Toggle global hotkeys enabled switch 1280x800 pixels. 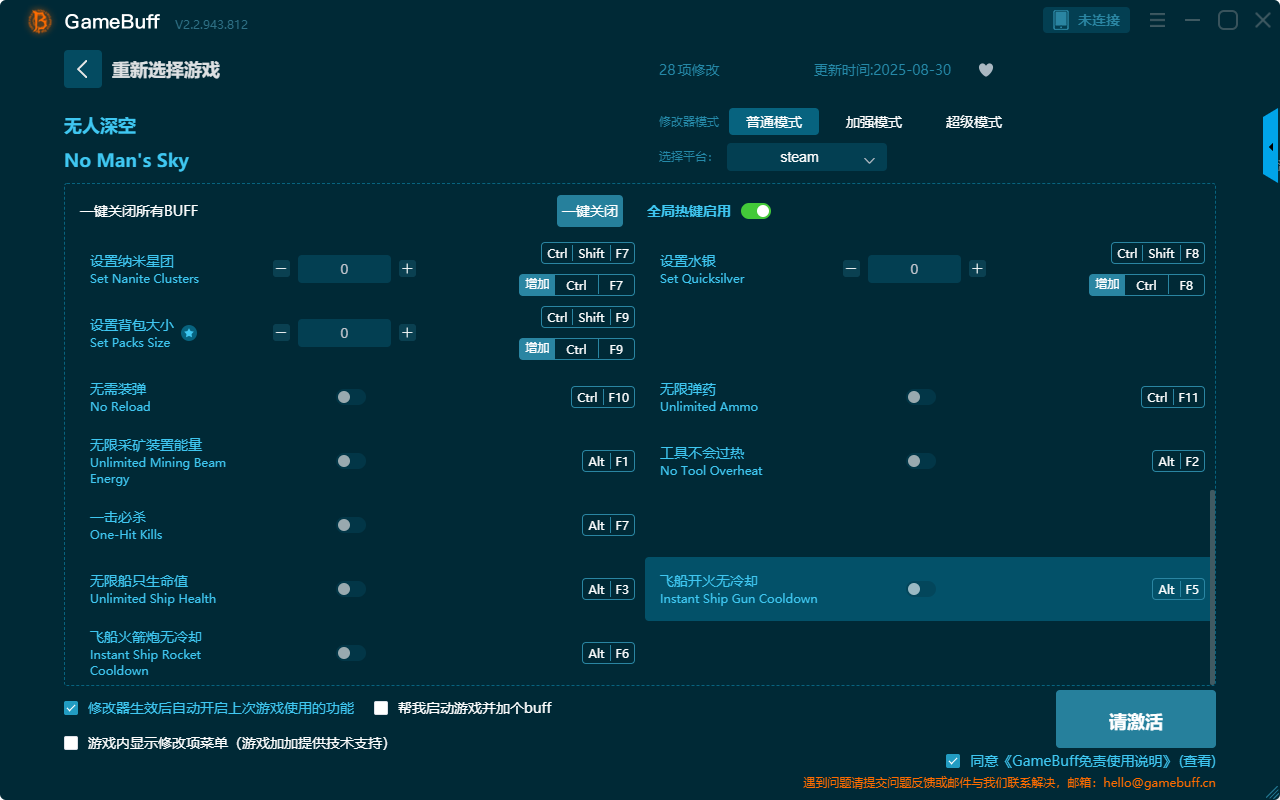tap(756, 211)
